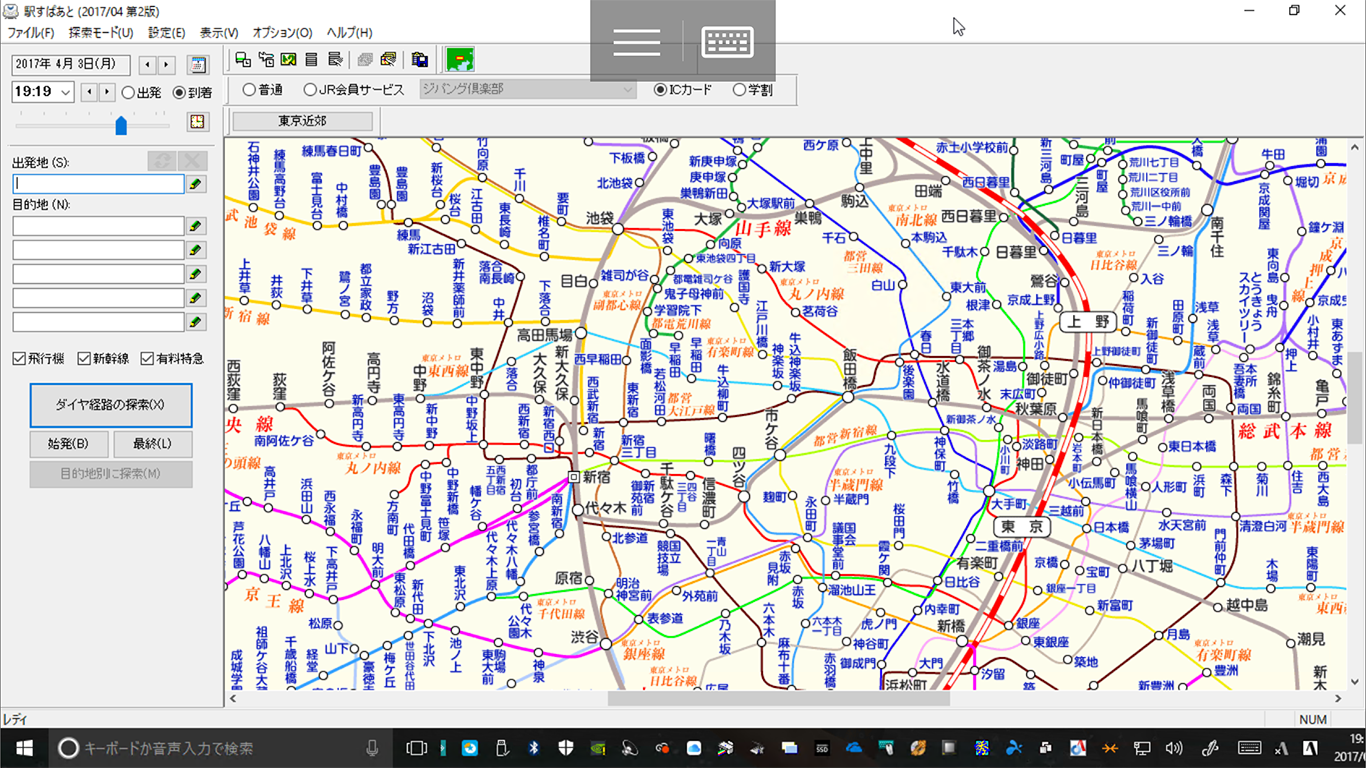This screenshot has height=768, width=1366.
Task: Expand the 19:19 time dropdown
Action: click(66, 93)
